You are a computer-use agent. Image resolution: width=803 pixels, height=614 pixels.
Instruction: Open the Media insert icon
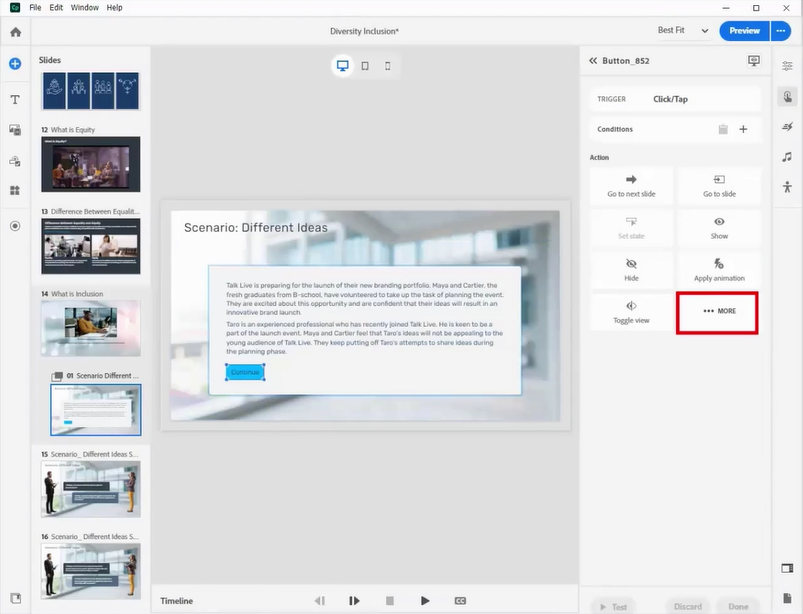15,130
